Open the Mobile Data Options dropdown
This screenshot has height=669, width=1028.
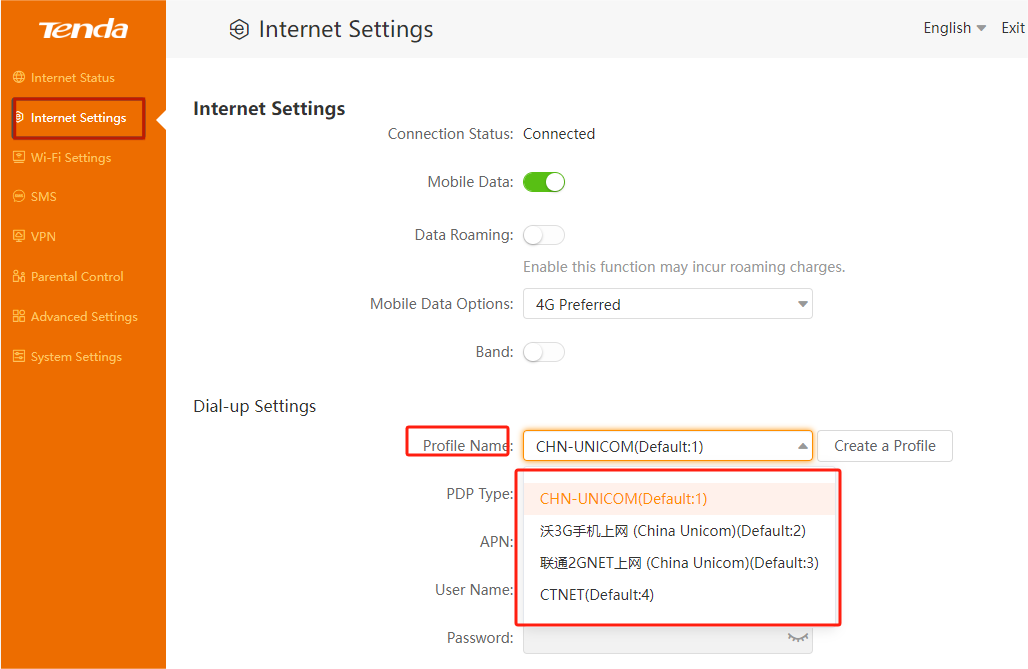point(667,304)
